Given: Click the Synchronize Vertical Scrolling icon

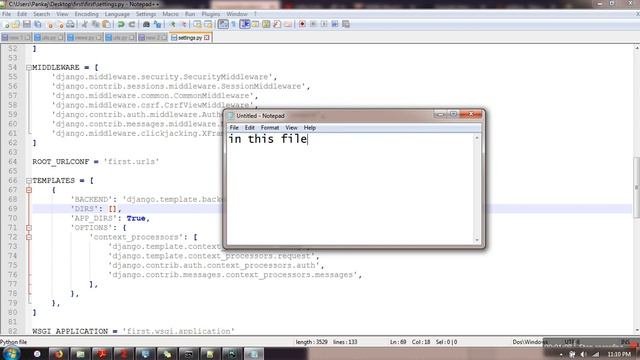Looking at the screenshot, I should (x=198, y=24).
